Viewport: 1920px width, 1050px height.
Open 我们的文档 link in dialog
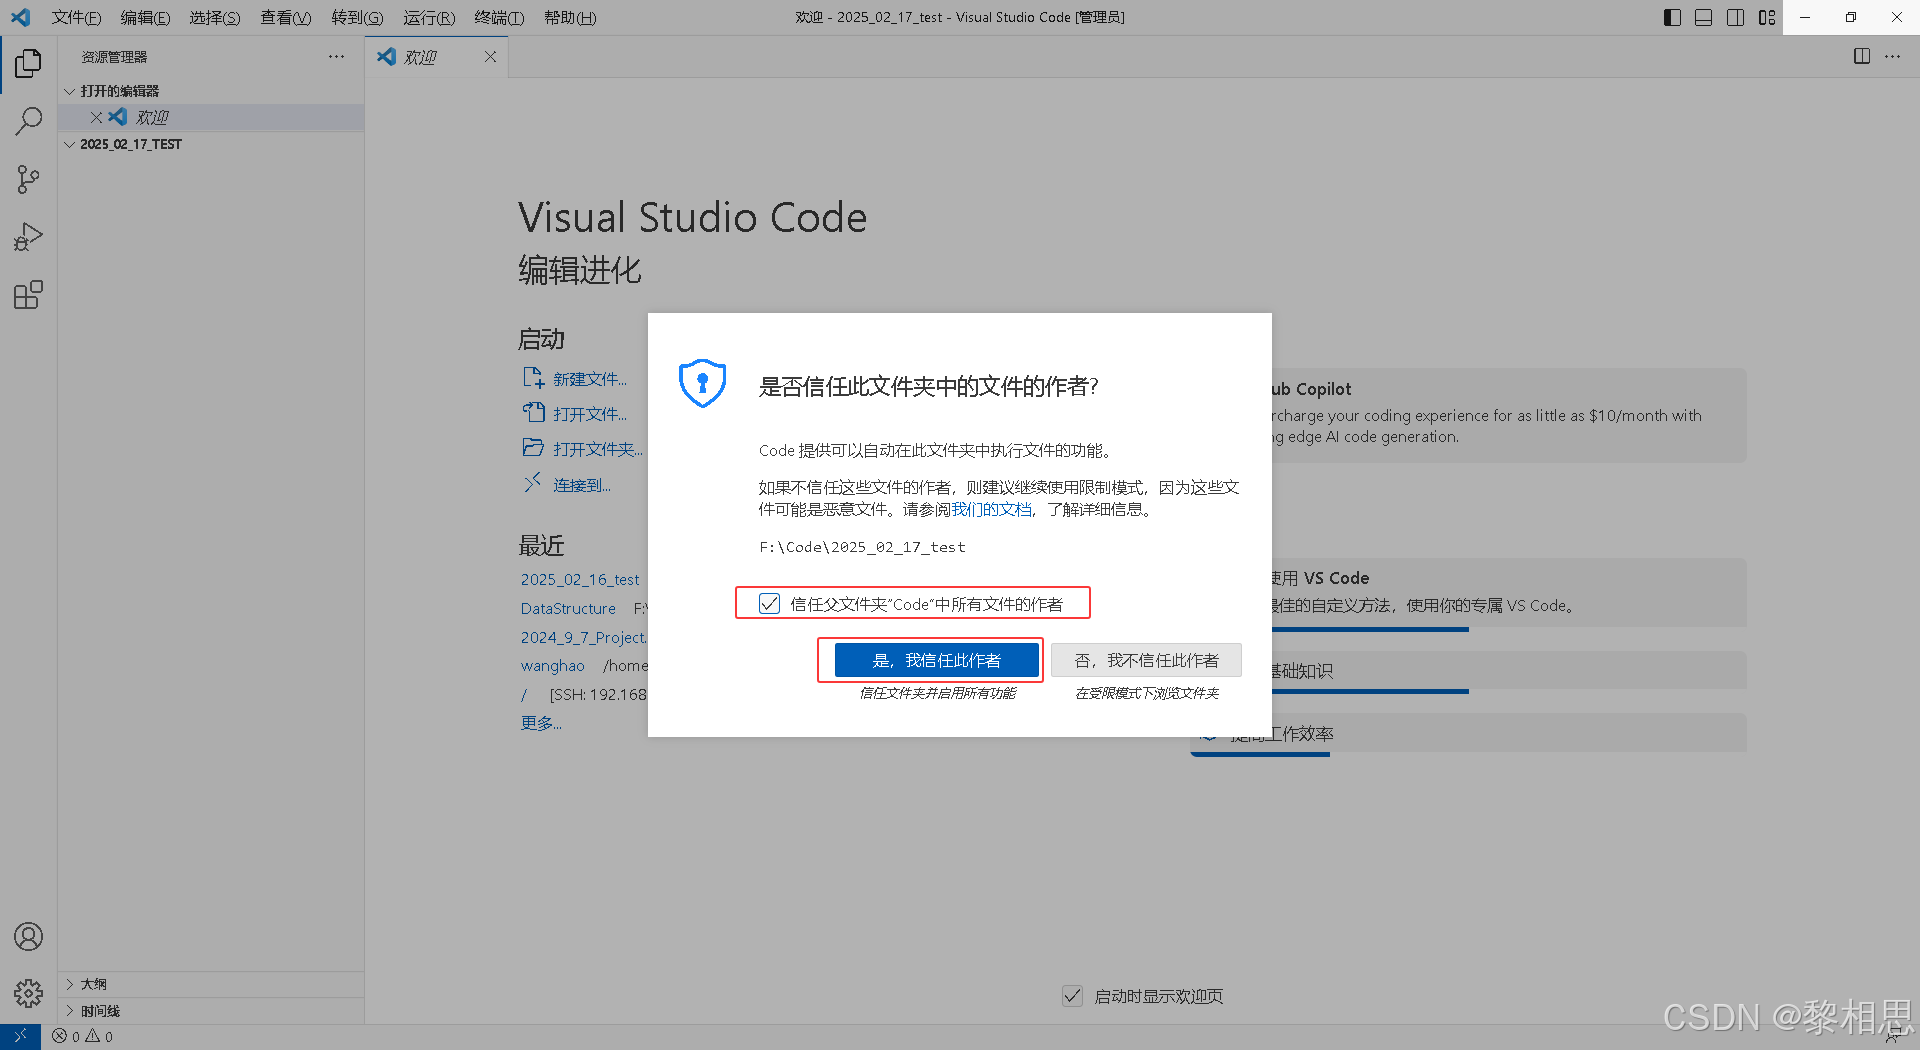tap(991, 509)
